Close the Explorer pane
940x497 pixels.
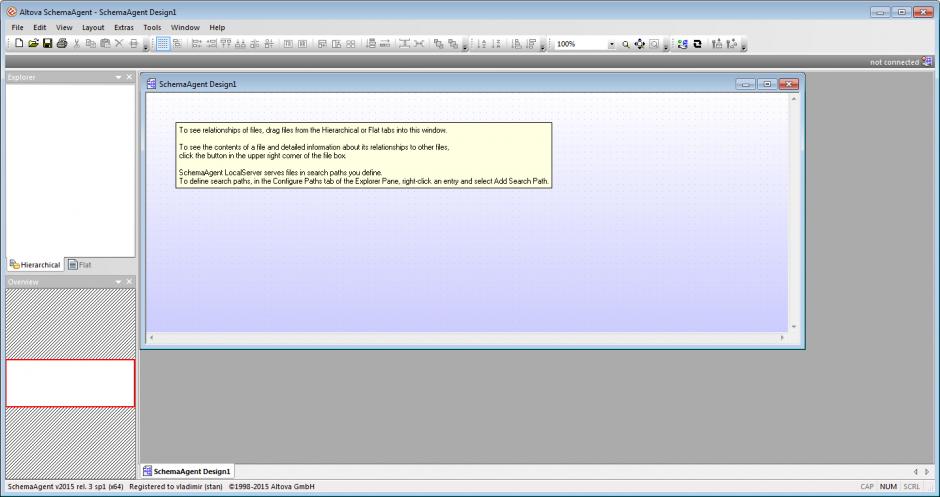pyautogui.click(x=129, y=77)
